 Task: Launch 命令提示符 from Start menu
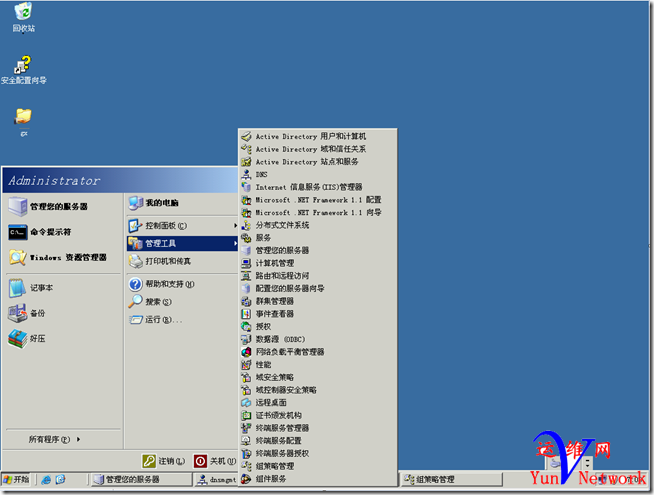[63, 232]
